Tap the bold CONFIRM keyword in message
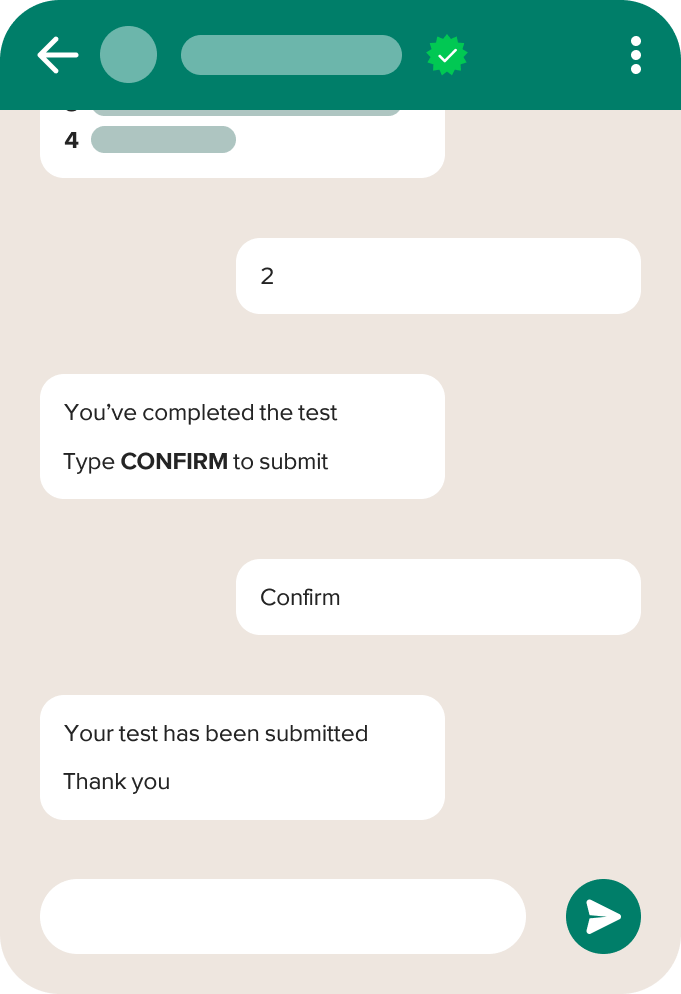 click(174, 462)
